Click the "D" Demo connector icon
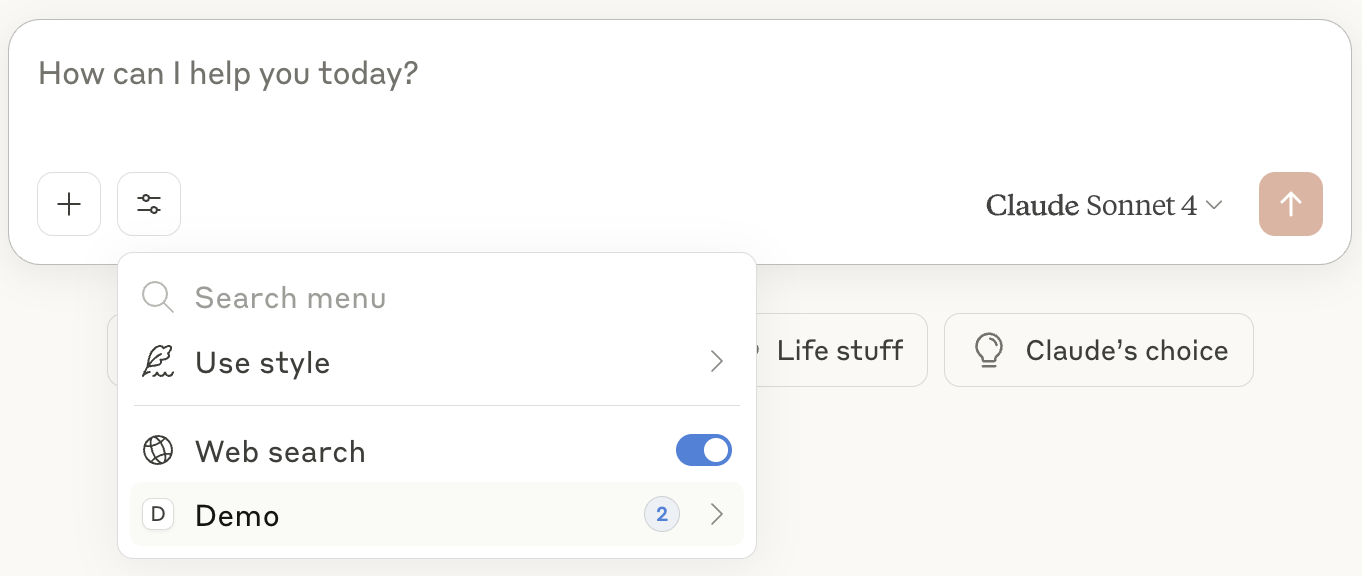The width and height of the screenshot is (1362, 576). [x=158, y=515]
